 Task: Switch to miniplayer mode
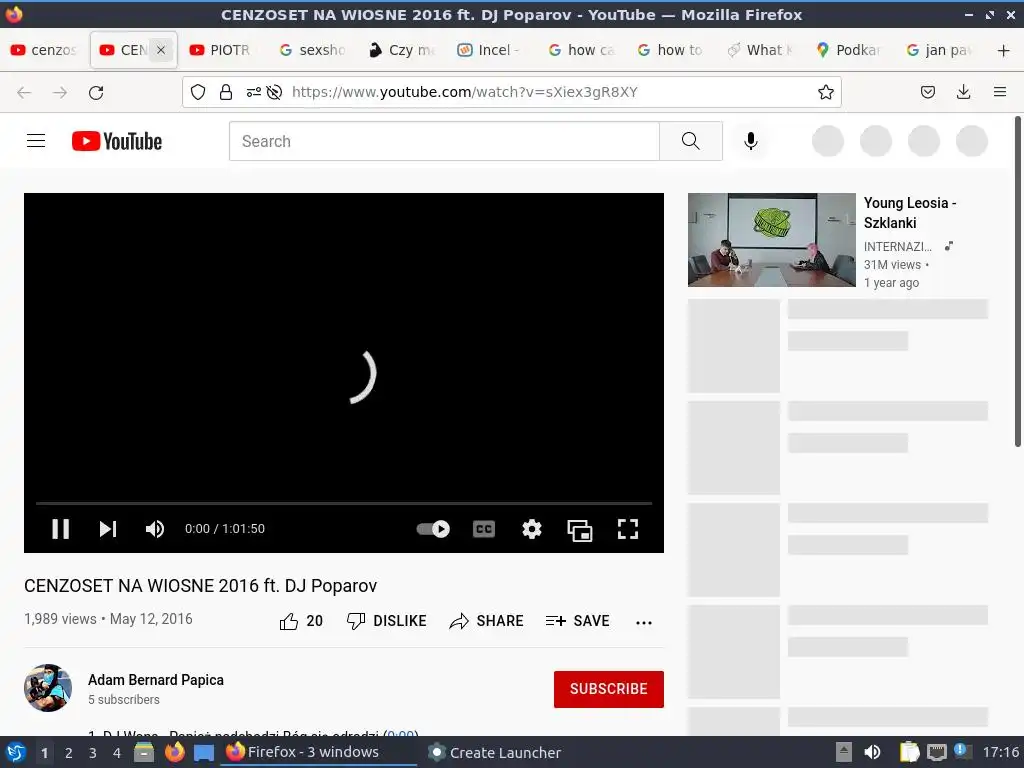[x=580, y=530]
